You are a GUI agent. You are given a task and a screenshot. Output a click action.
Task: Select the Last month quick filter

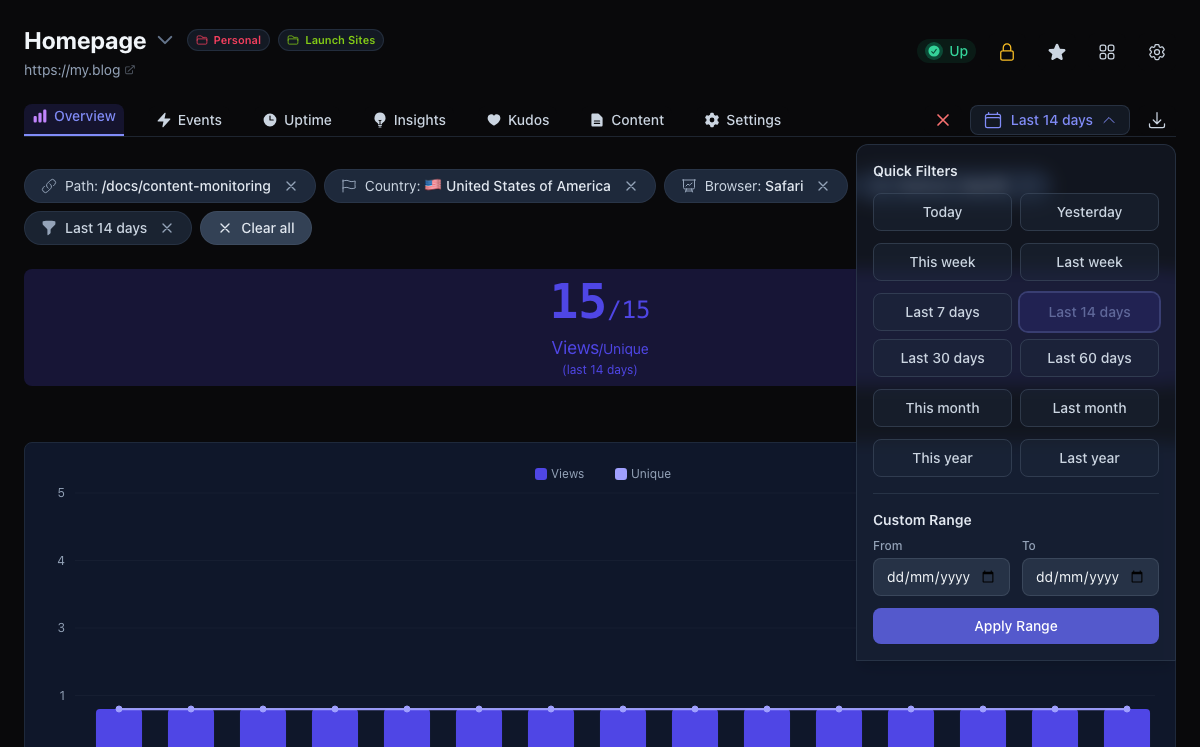[1089, 408]
